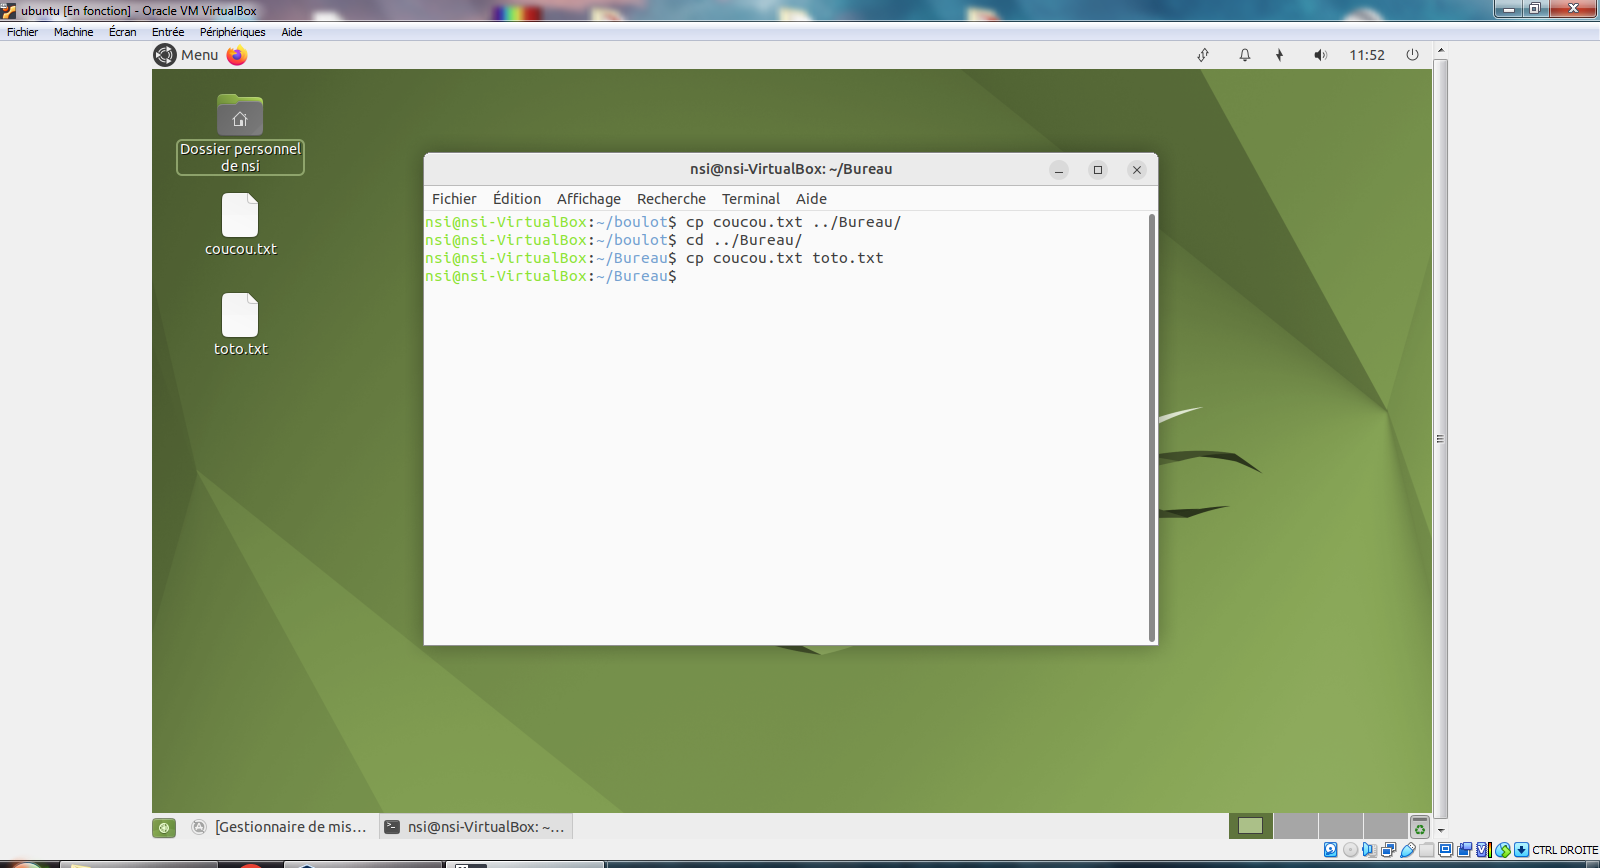
Task: Open the Ubuntu MATE Menu
Action: 187,56
